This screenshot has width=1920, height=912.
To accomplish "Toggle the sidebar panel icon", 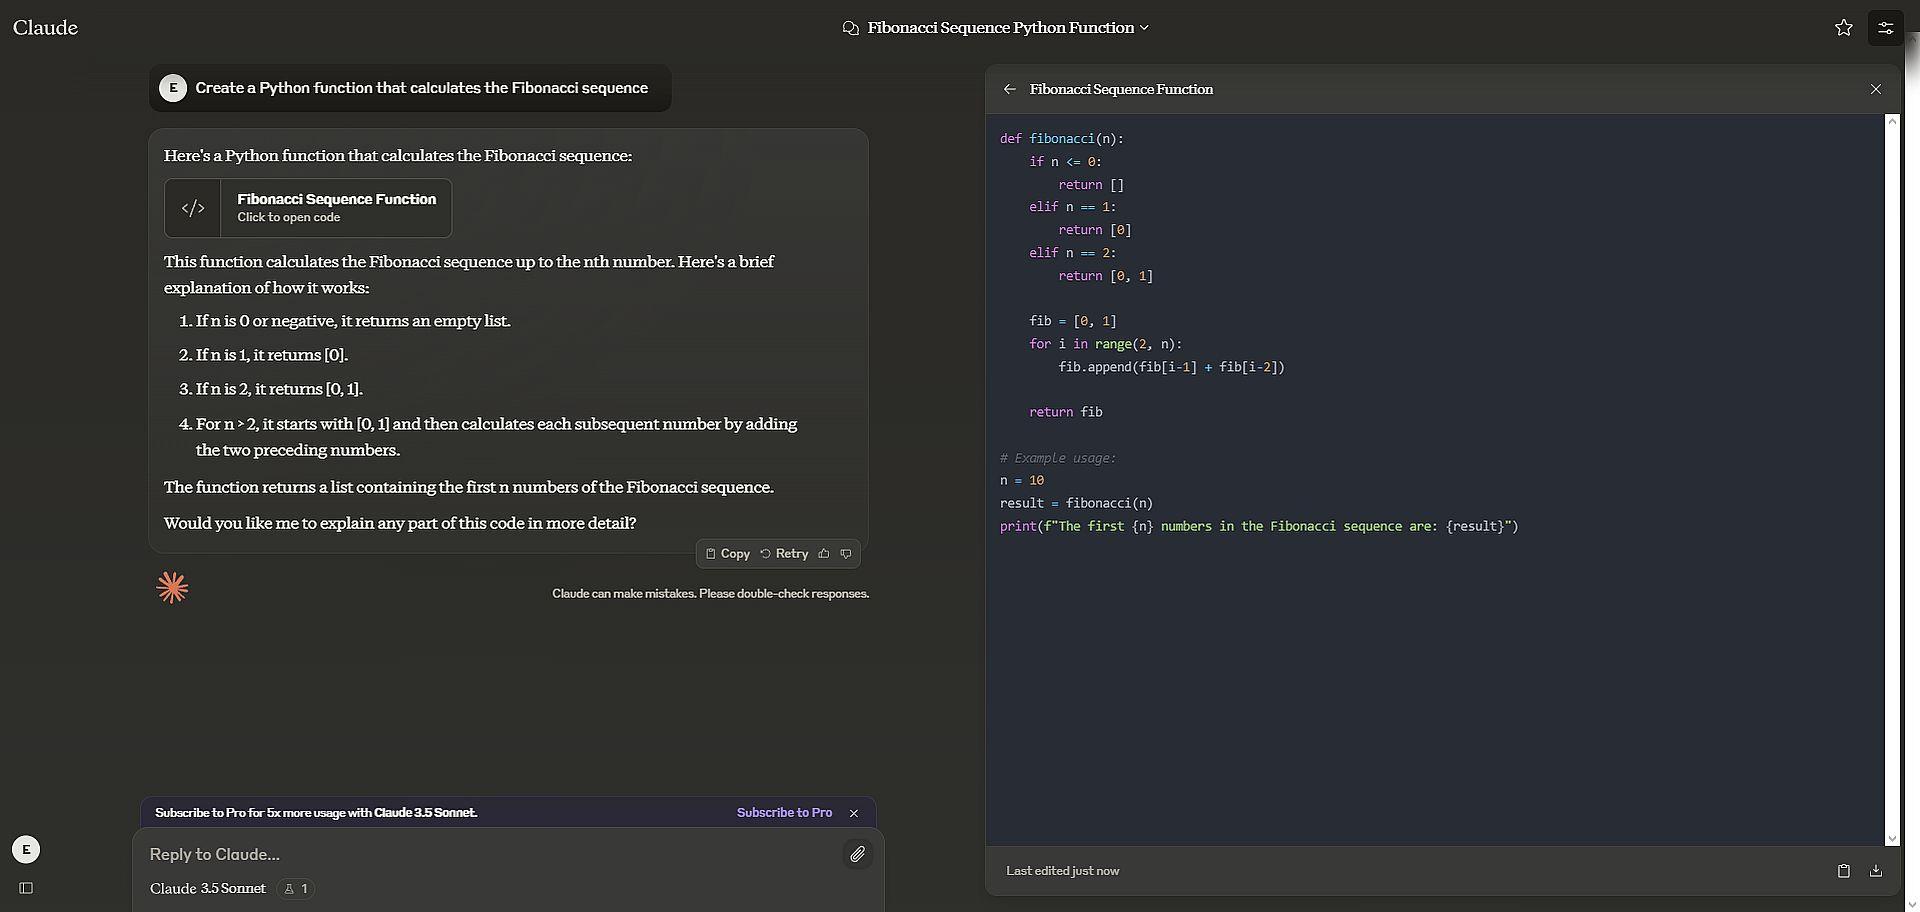I will point(26,888).
